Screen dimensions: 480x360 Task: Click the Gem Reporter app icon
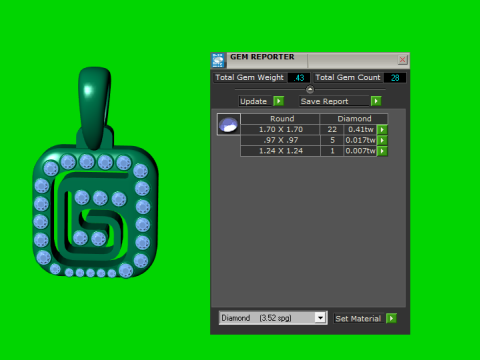(218, 60)
